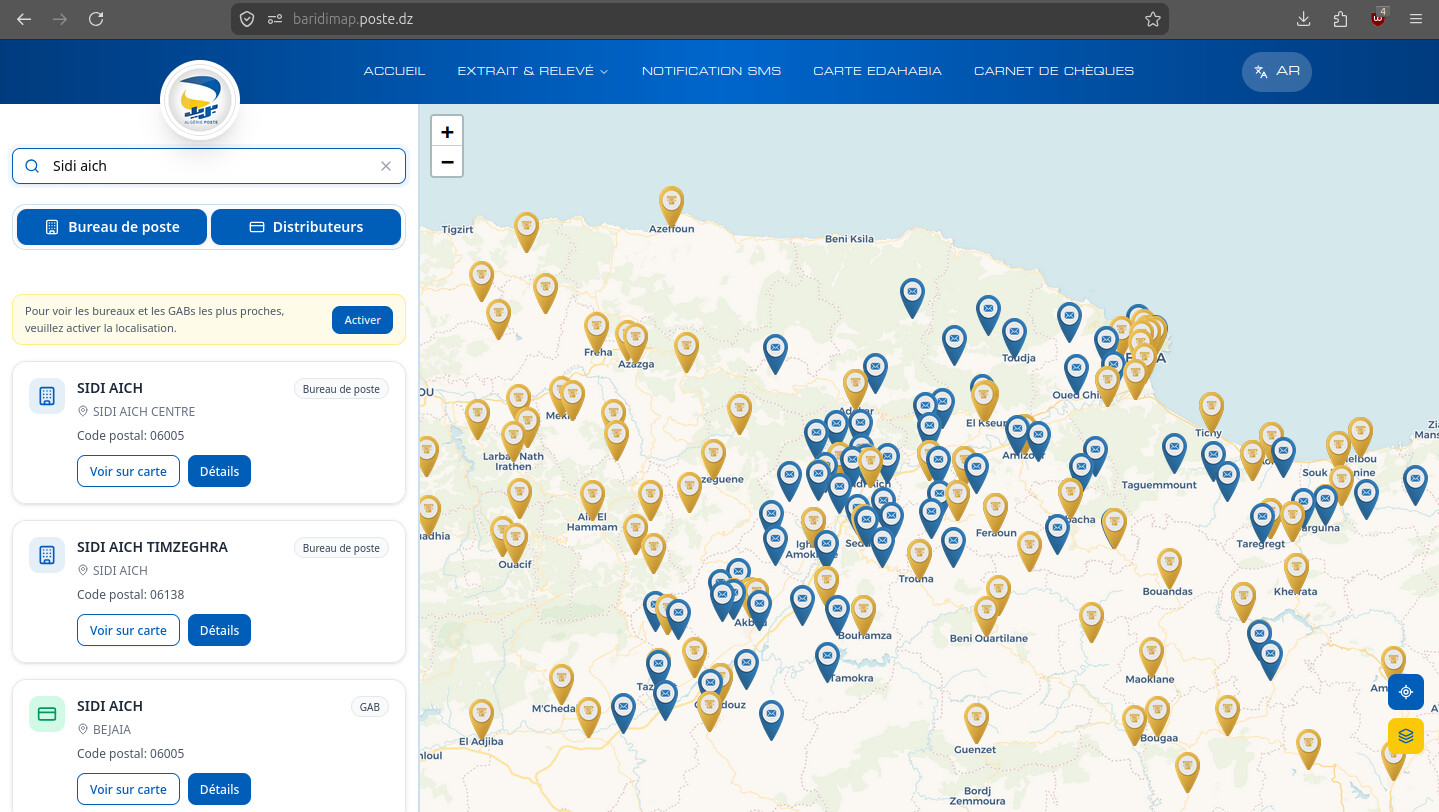1439x812 pixels.
Task: Click the SIDI AICH TIMZEGHRA card title
Action: tap(152, 547)
